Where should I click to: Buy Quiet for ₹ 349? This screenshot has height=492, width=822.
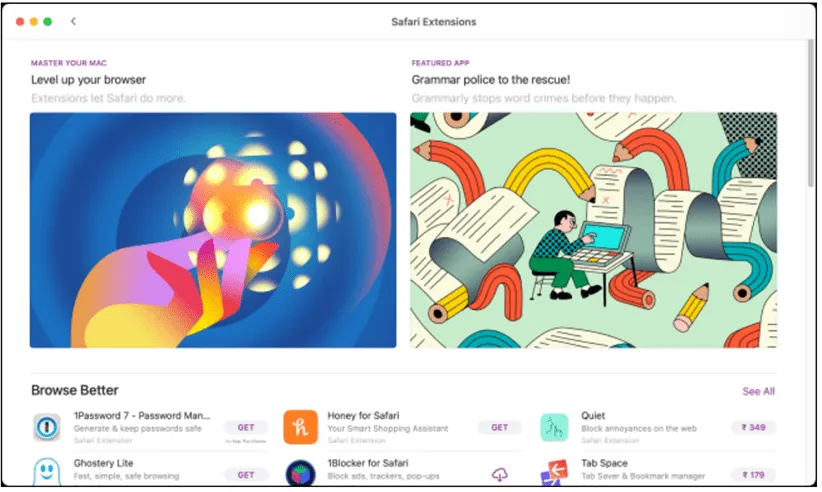(753, 428)
